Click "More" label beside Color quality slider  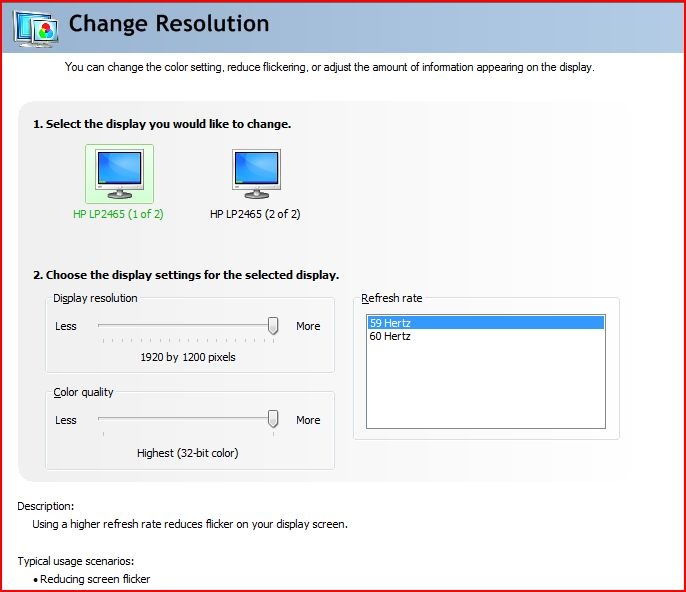(308, 420)
